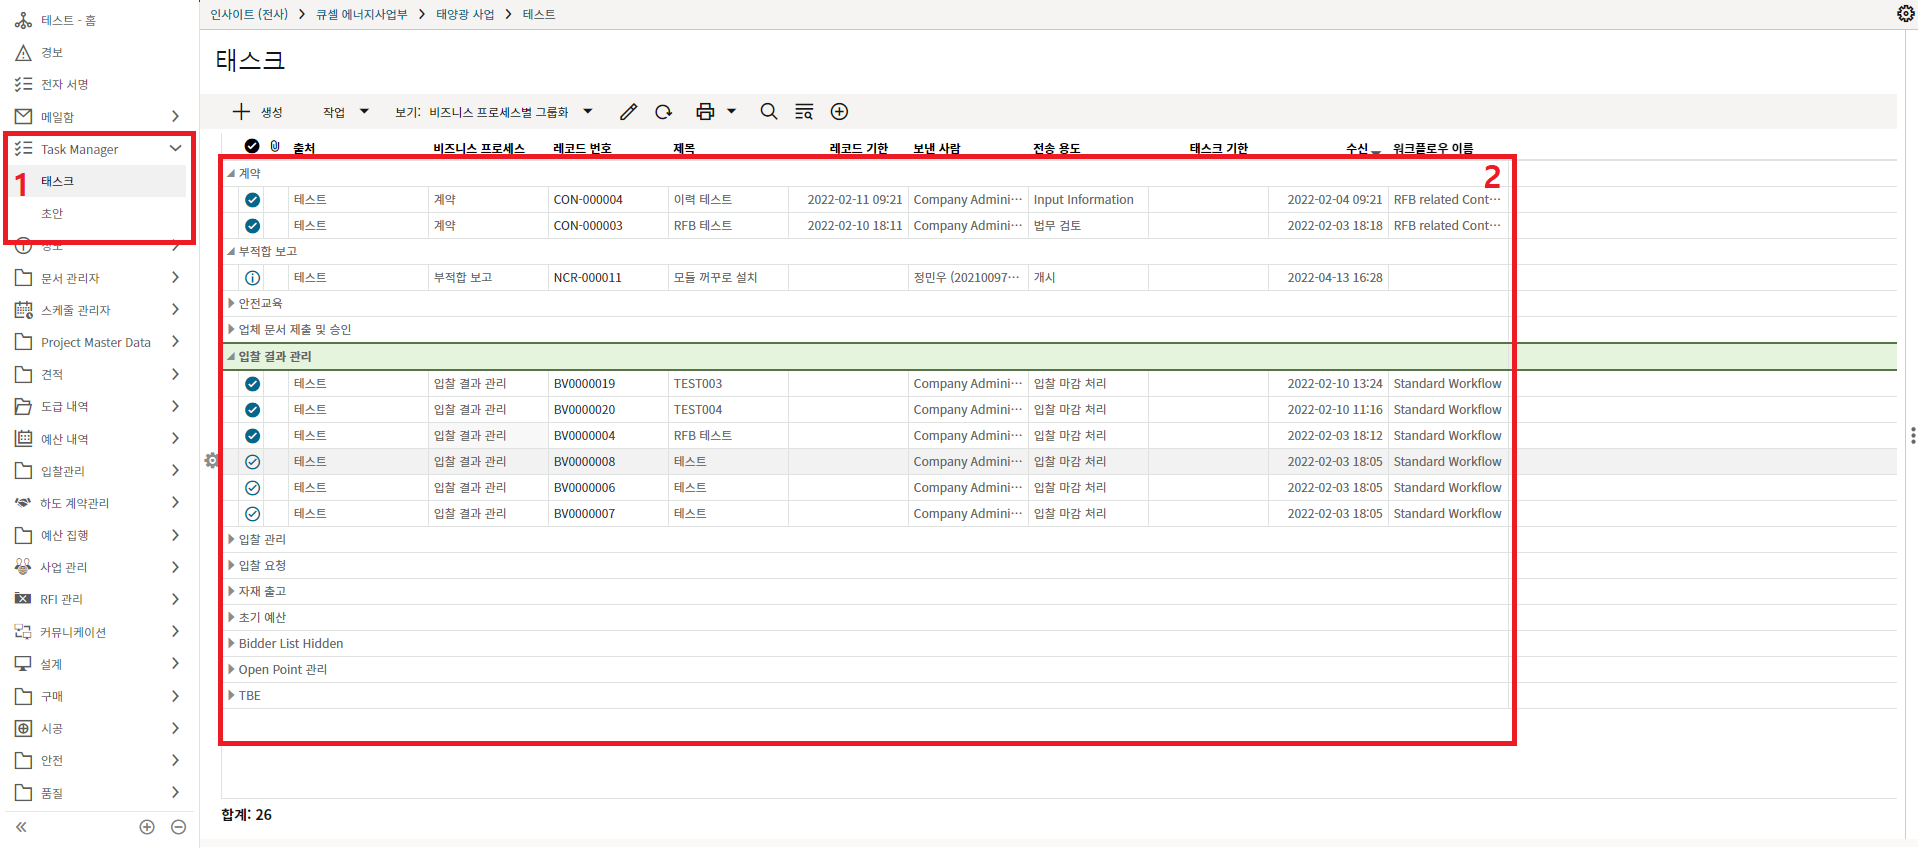Select 초안 under Task Manager
1918x848 pixels.
click(x=52, y=213)
